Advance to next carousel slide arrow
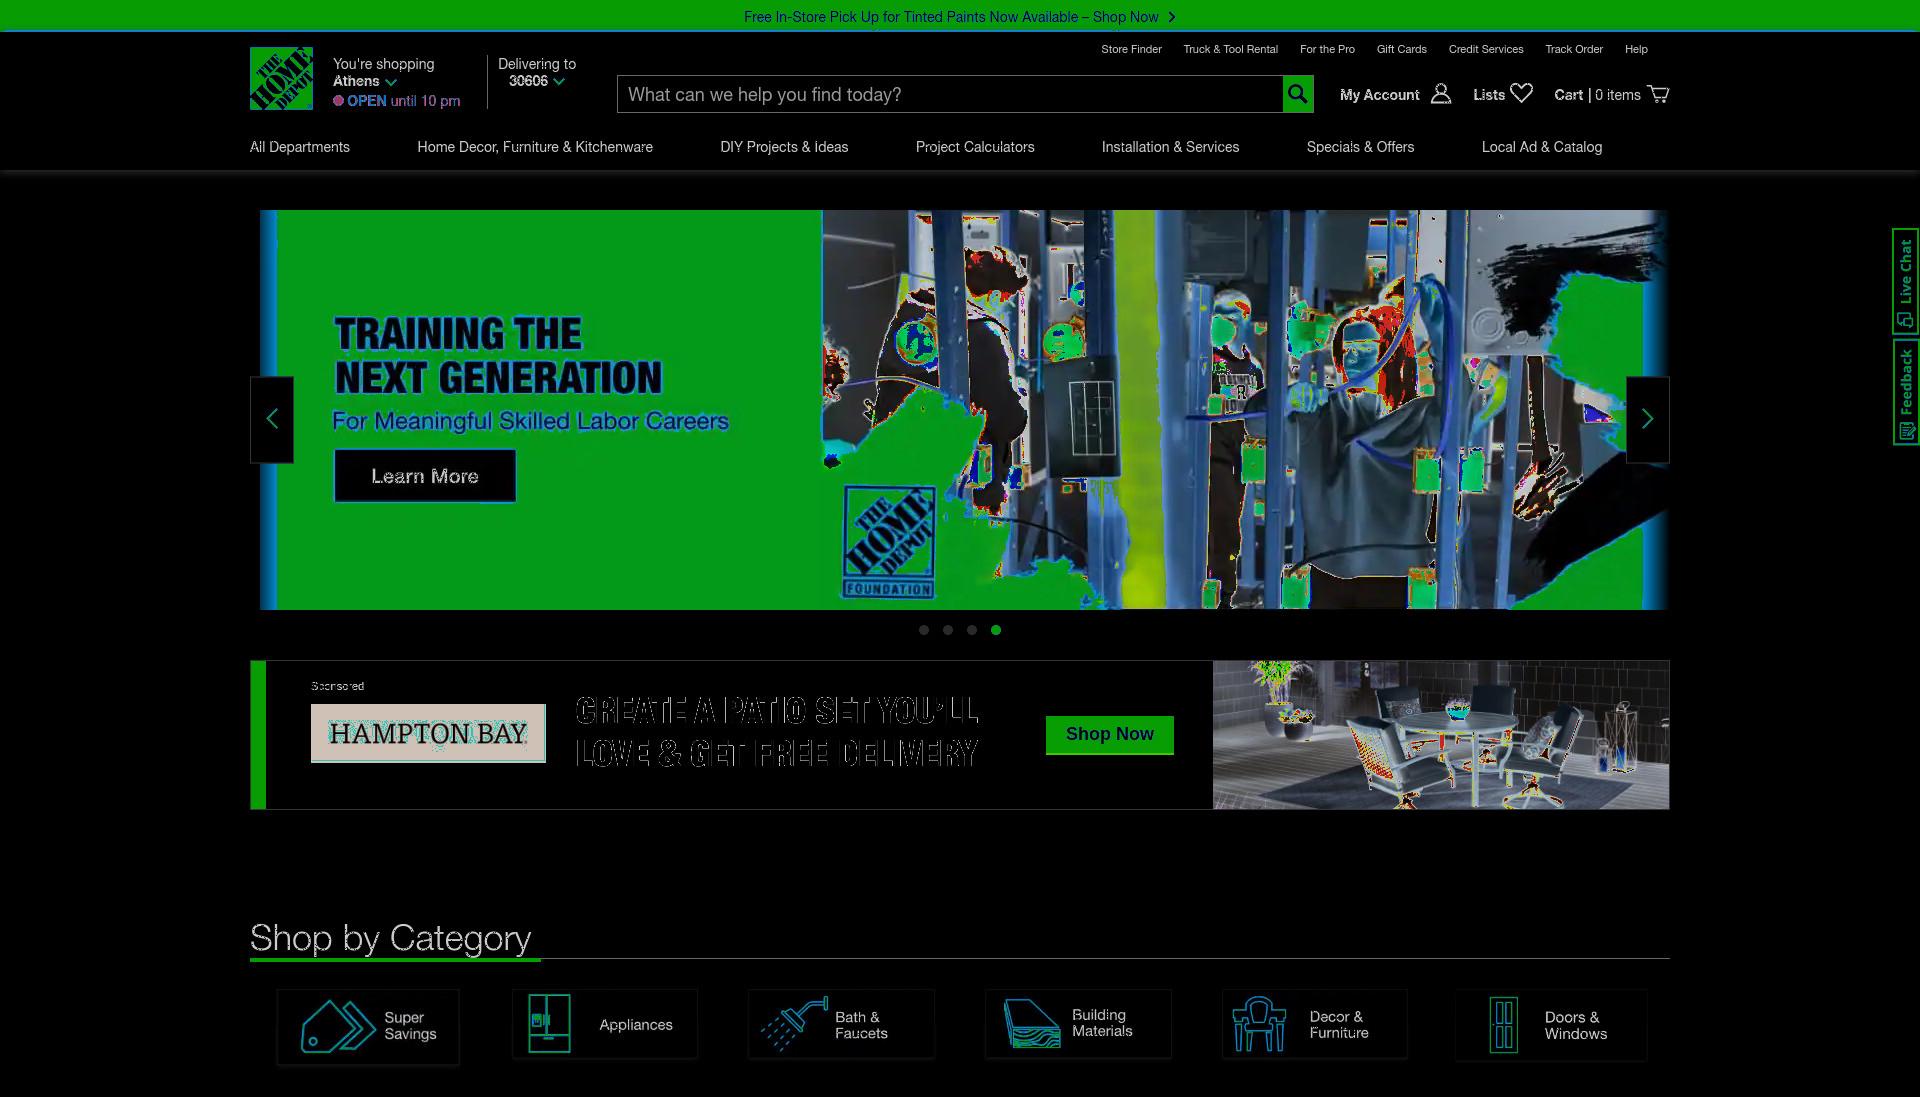This screenshot has width=1920, height=1097. [1648, 419]
